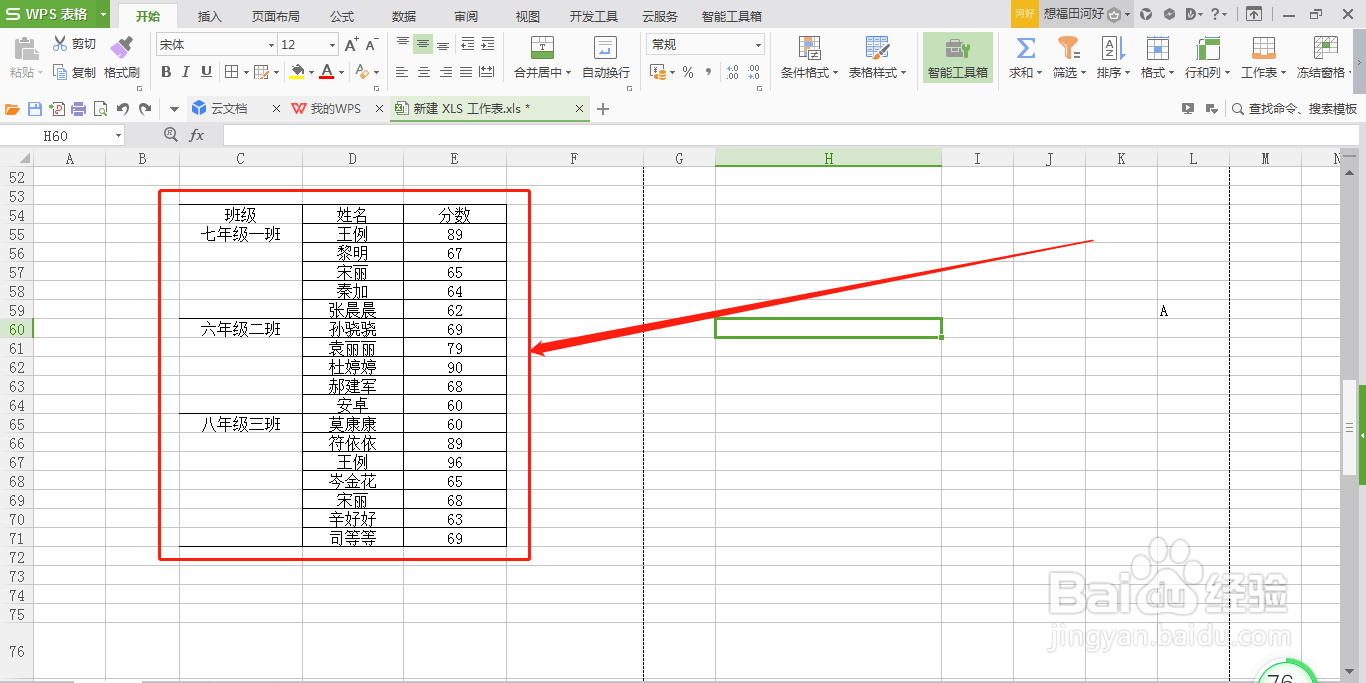Apply red font color A
Screen dimensions: 1366x683
click(326, 72)
